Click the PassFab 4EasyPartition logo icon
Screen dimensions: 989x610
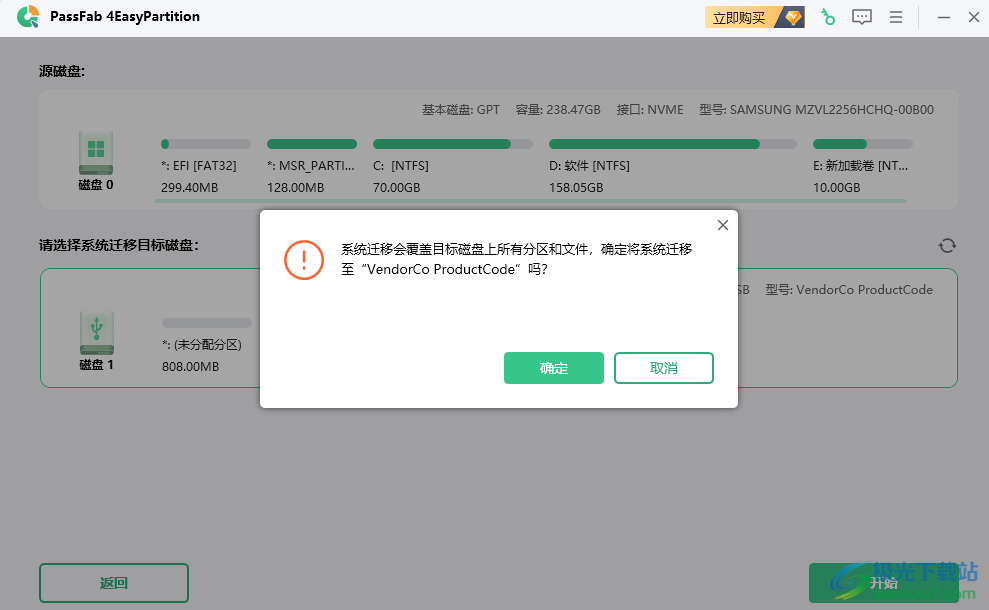coord(28,16)
